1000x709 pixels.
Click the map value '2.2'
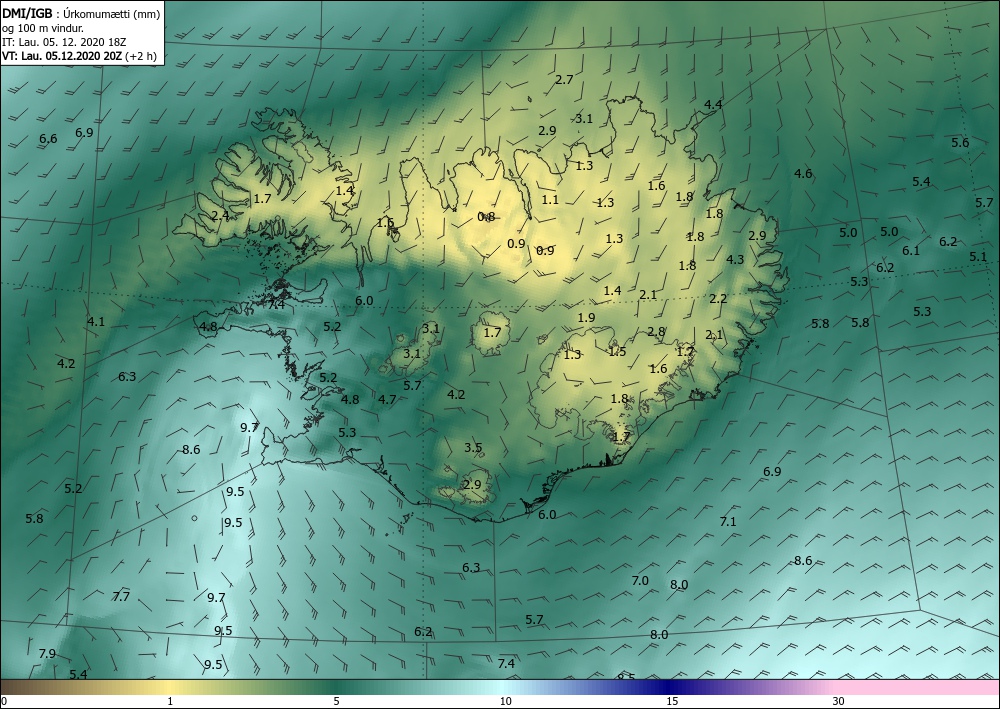pyautogui.click(x=718, y=298)
